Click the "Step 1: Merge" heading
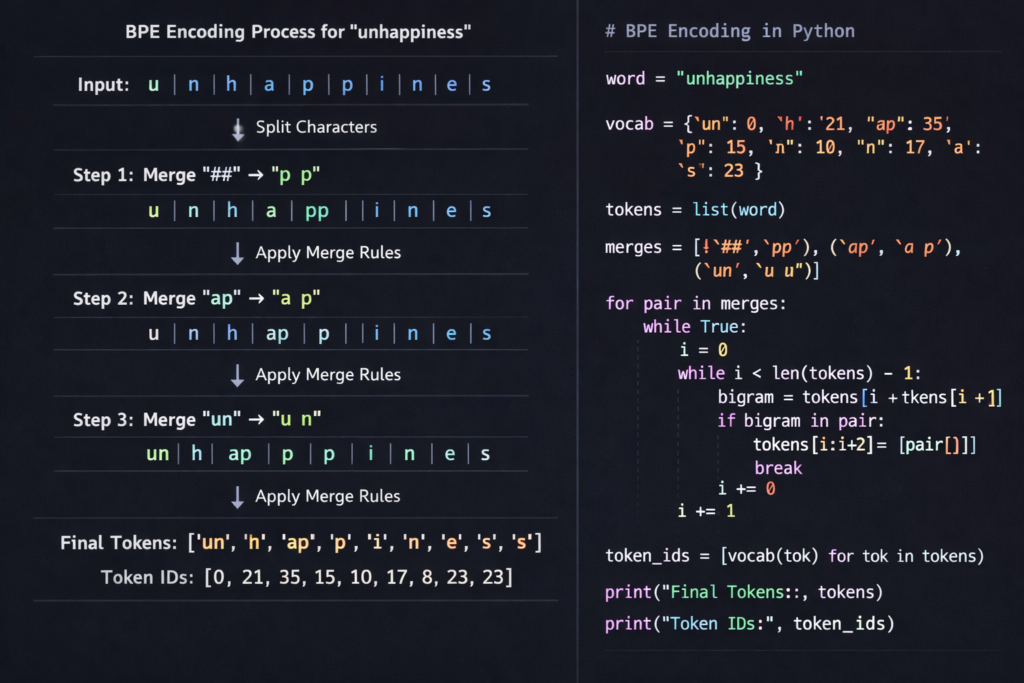The height and width of the screenshot is (683, 1024). coord(134,175)
